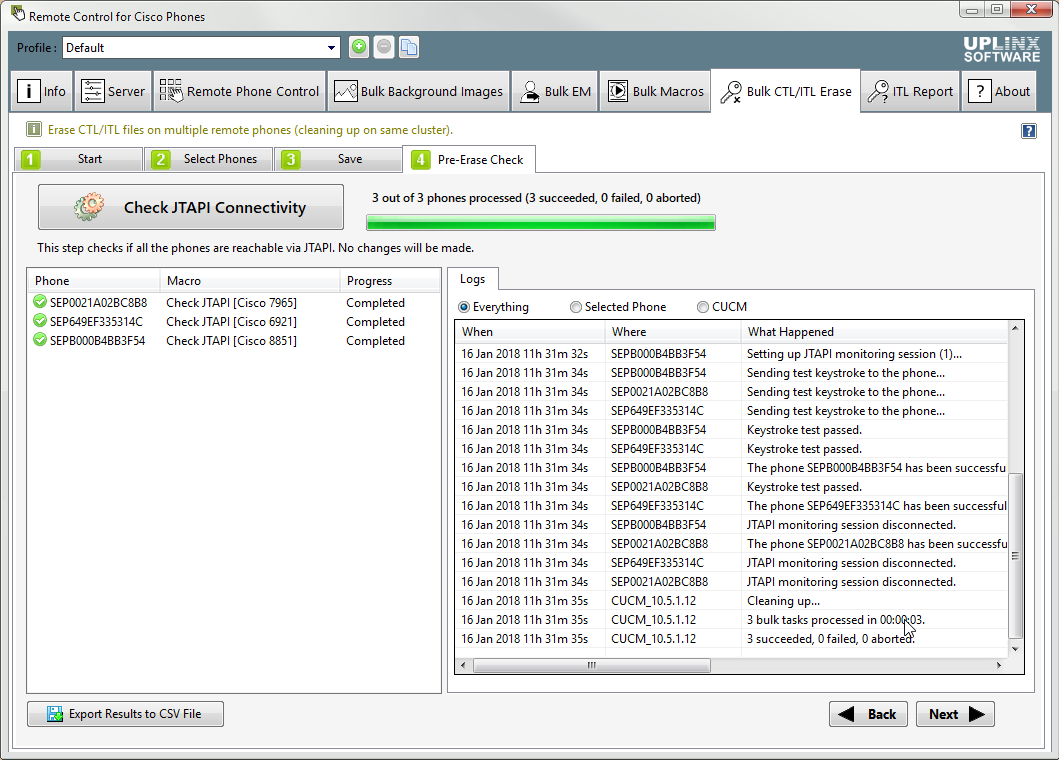
Task: Click the green status icon for SEP649EF335314C
Action: (x=40, y=321)
